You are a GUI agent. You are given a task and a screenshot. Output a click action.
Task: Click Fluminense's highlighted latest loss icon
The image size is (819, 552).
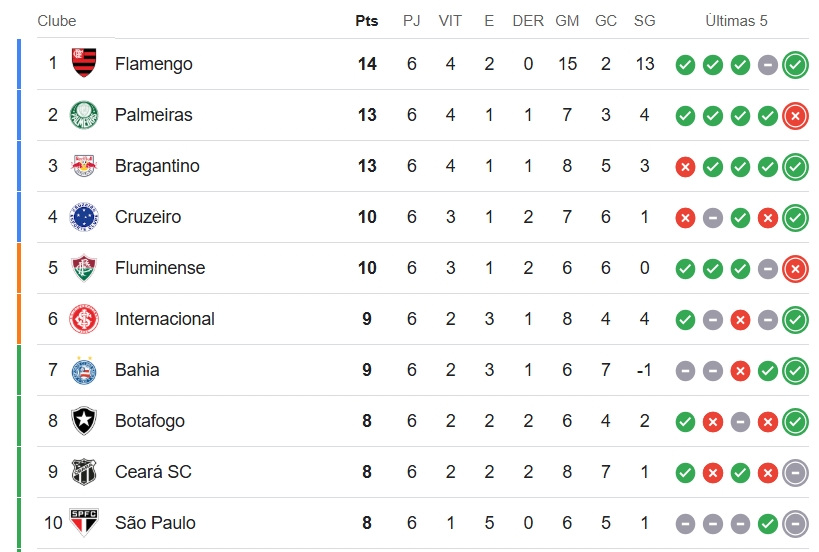[x=795, y=269]
